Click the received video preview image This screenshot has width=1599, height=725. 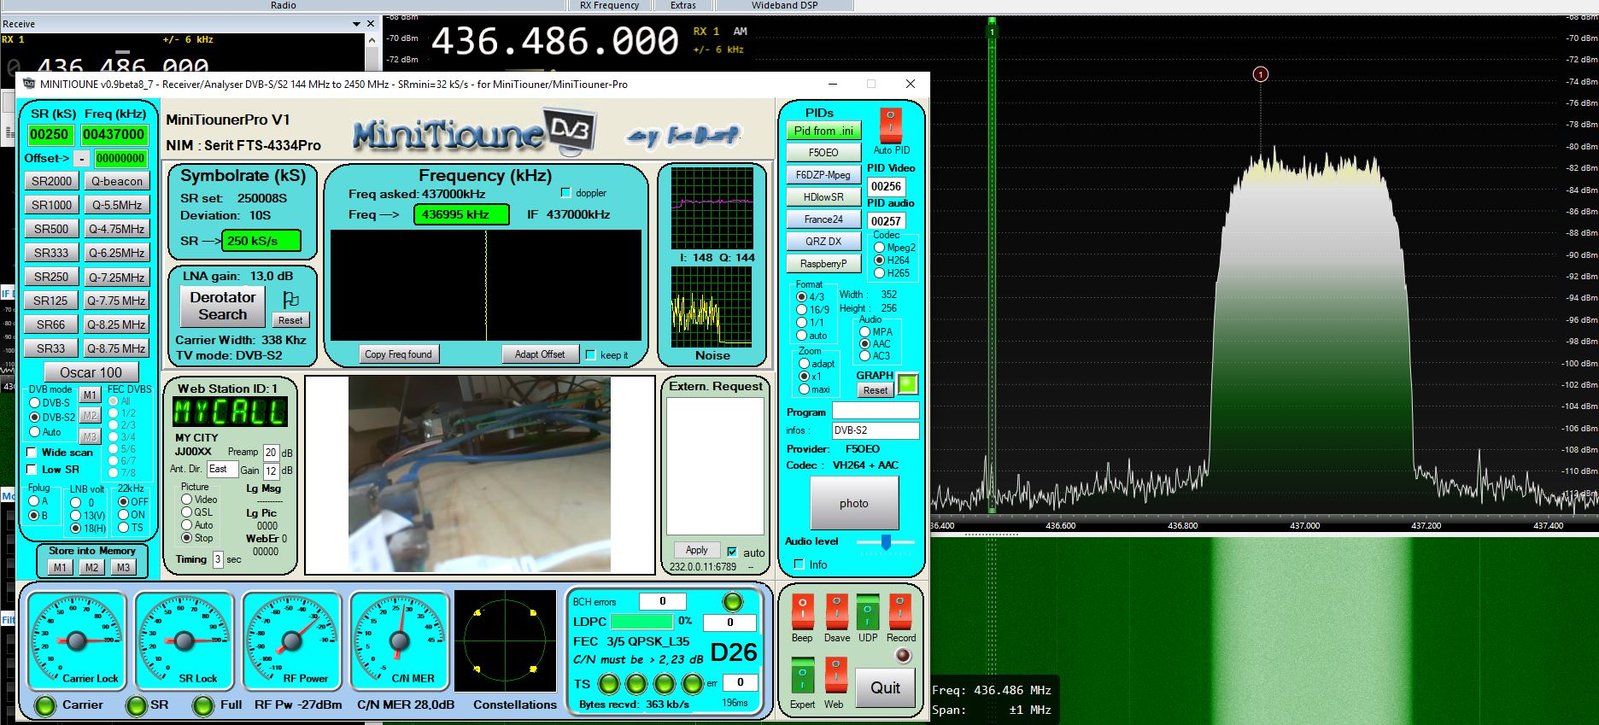pyautogui.click(x=479, y=474)
